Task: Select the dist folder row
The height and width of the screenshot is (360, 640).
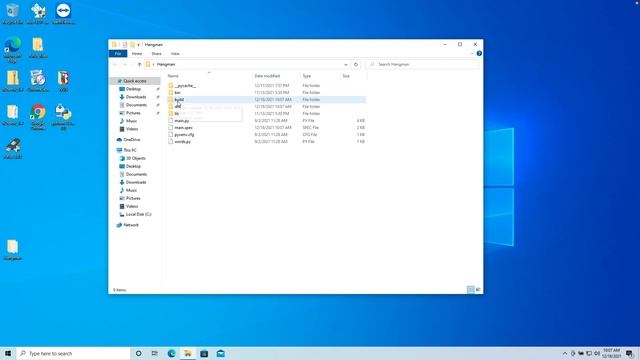Action: (266, 107)
